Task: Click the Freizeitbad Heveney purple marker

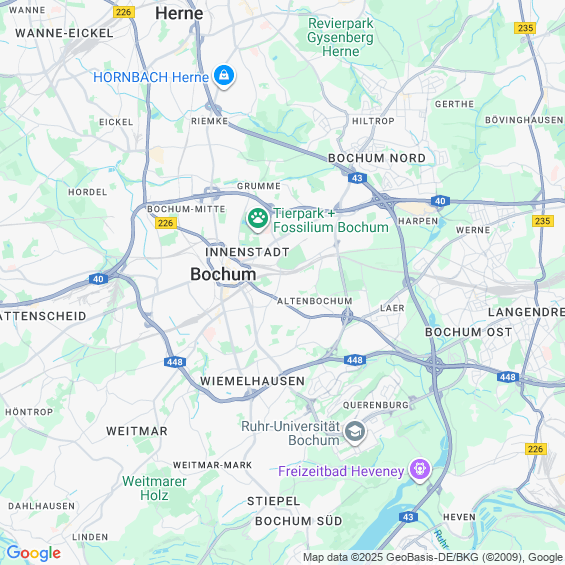Action: pos(420,470)
